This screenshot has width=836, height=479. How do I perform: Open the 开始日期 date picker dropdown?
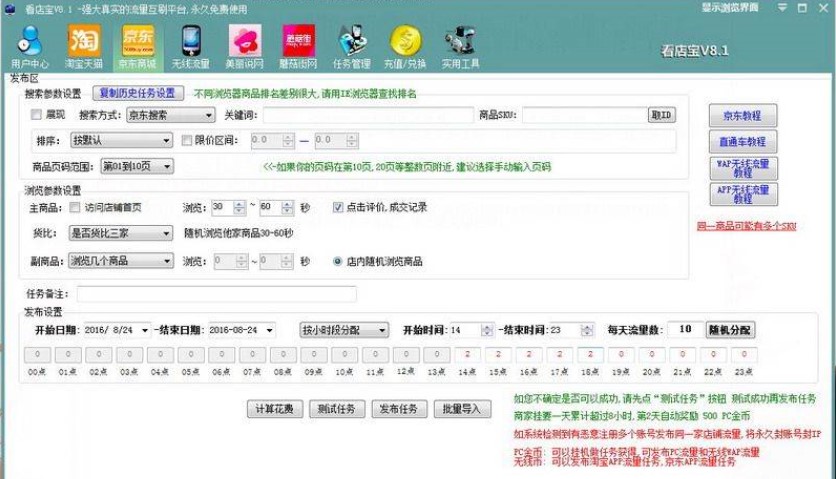(x=144, y=331)
